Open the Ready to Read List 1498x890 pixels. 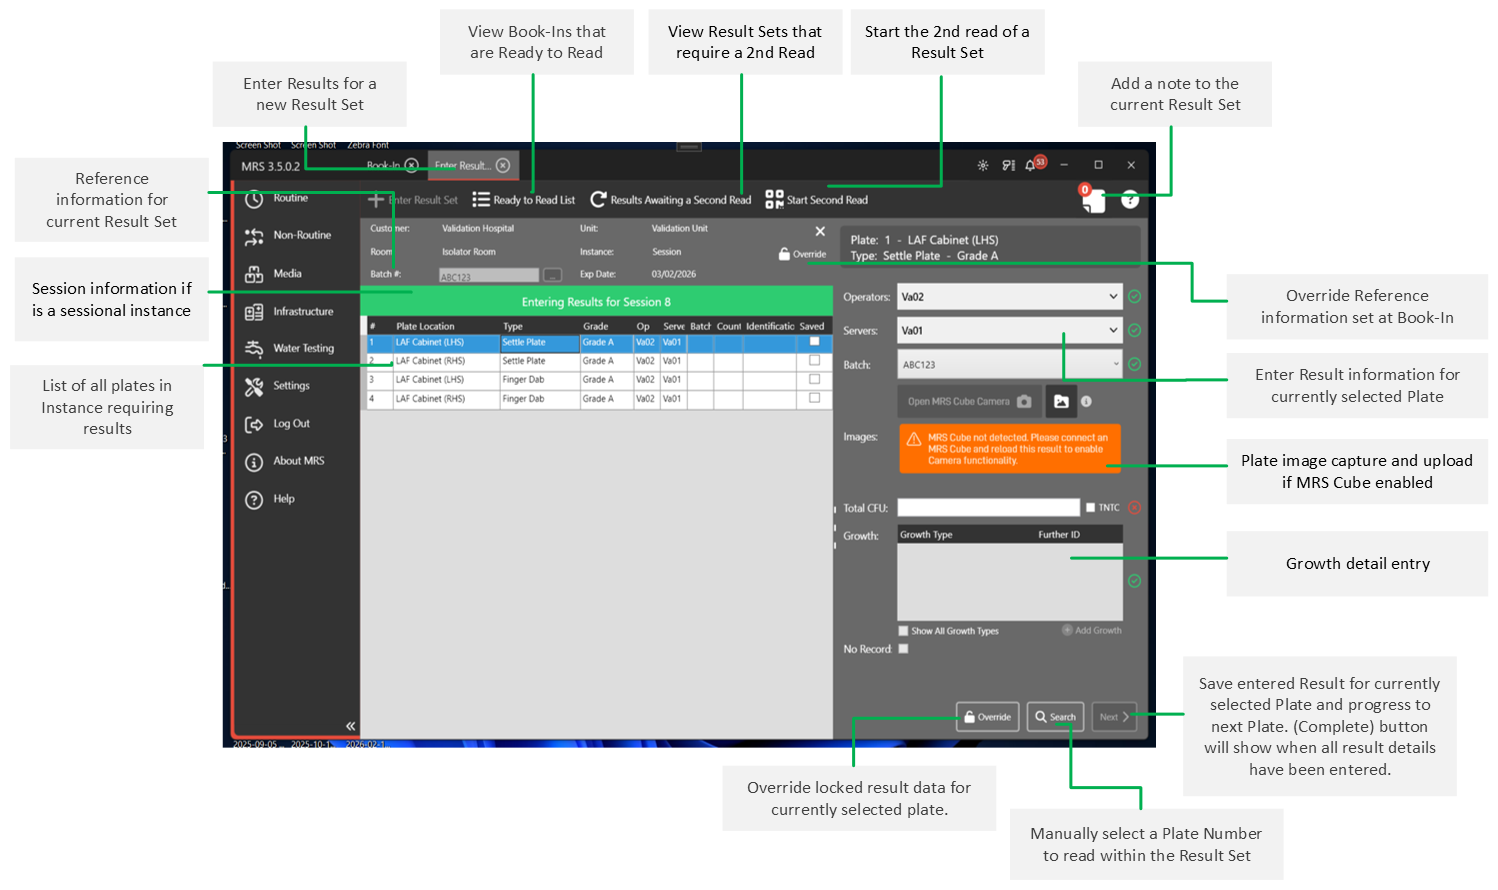tap(524, 200)
